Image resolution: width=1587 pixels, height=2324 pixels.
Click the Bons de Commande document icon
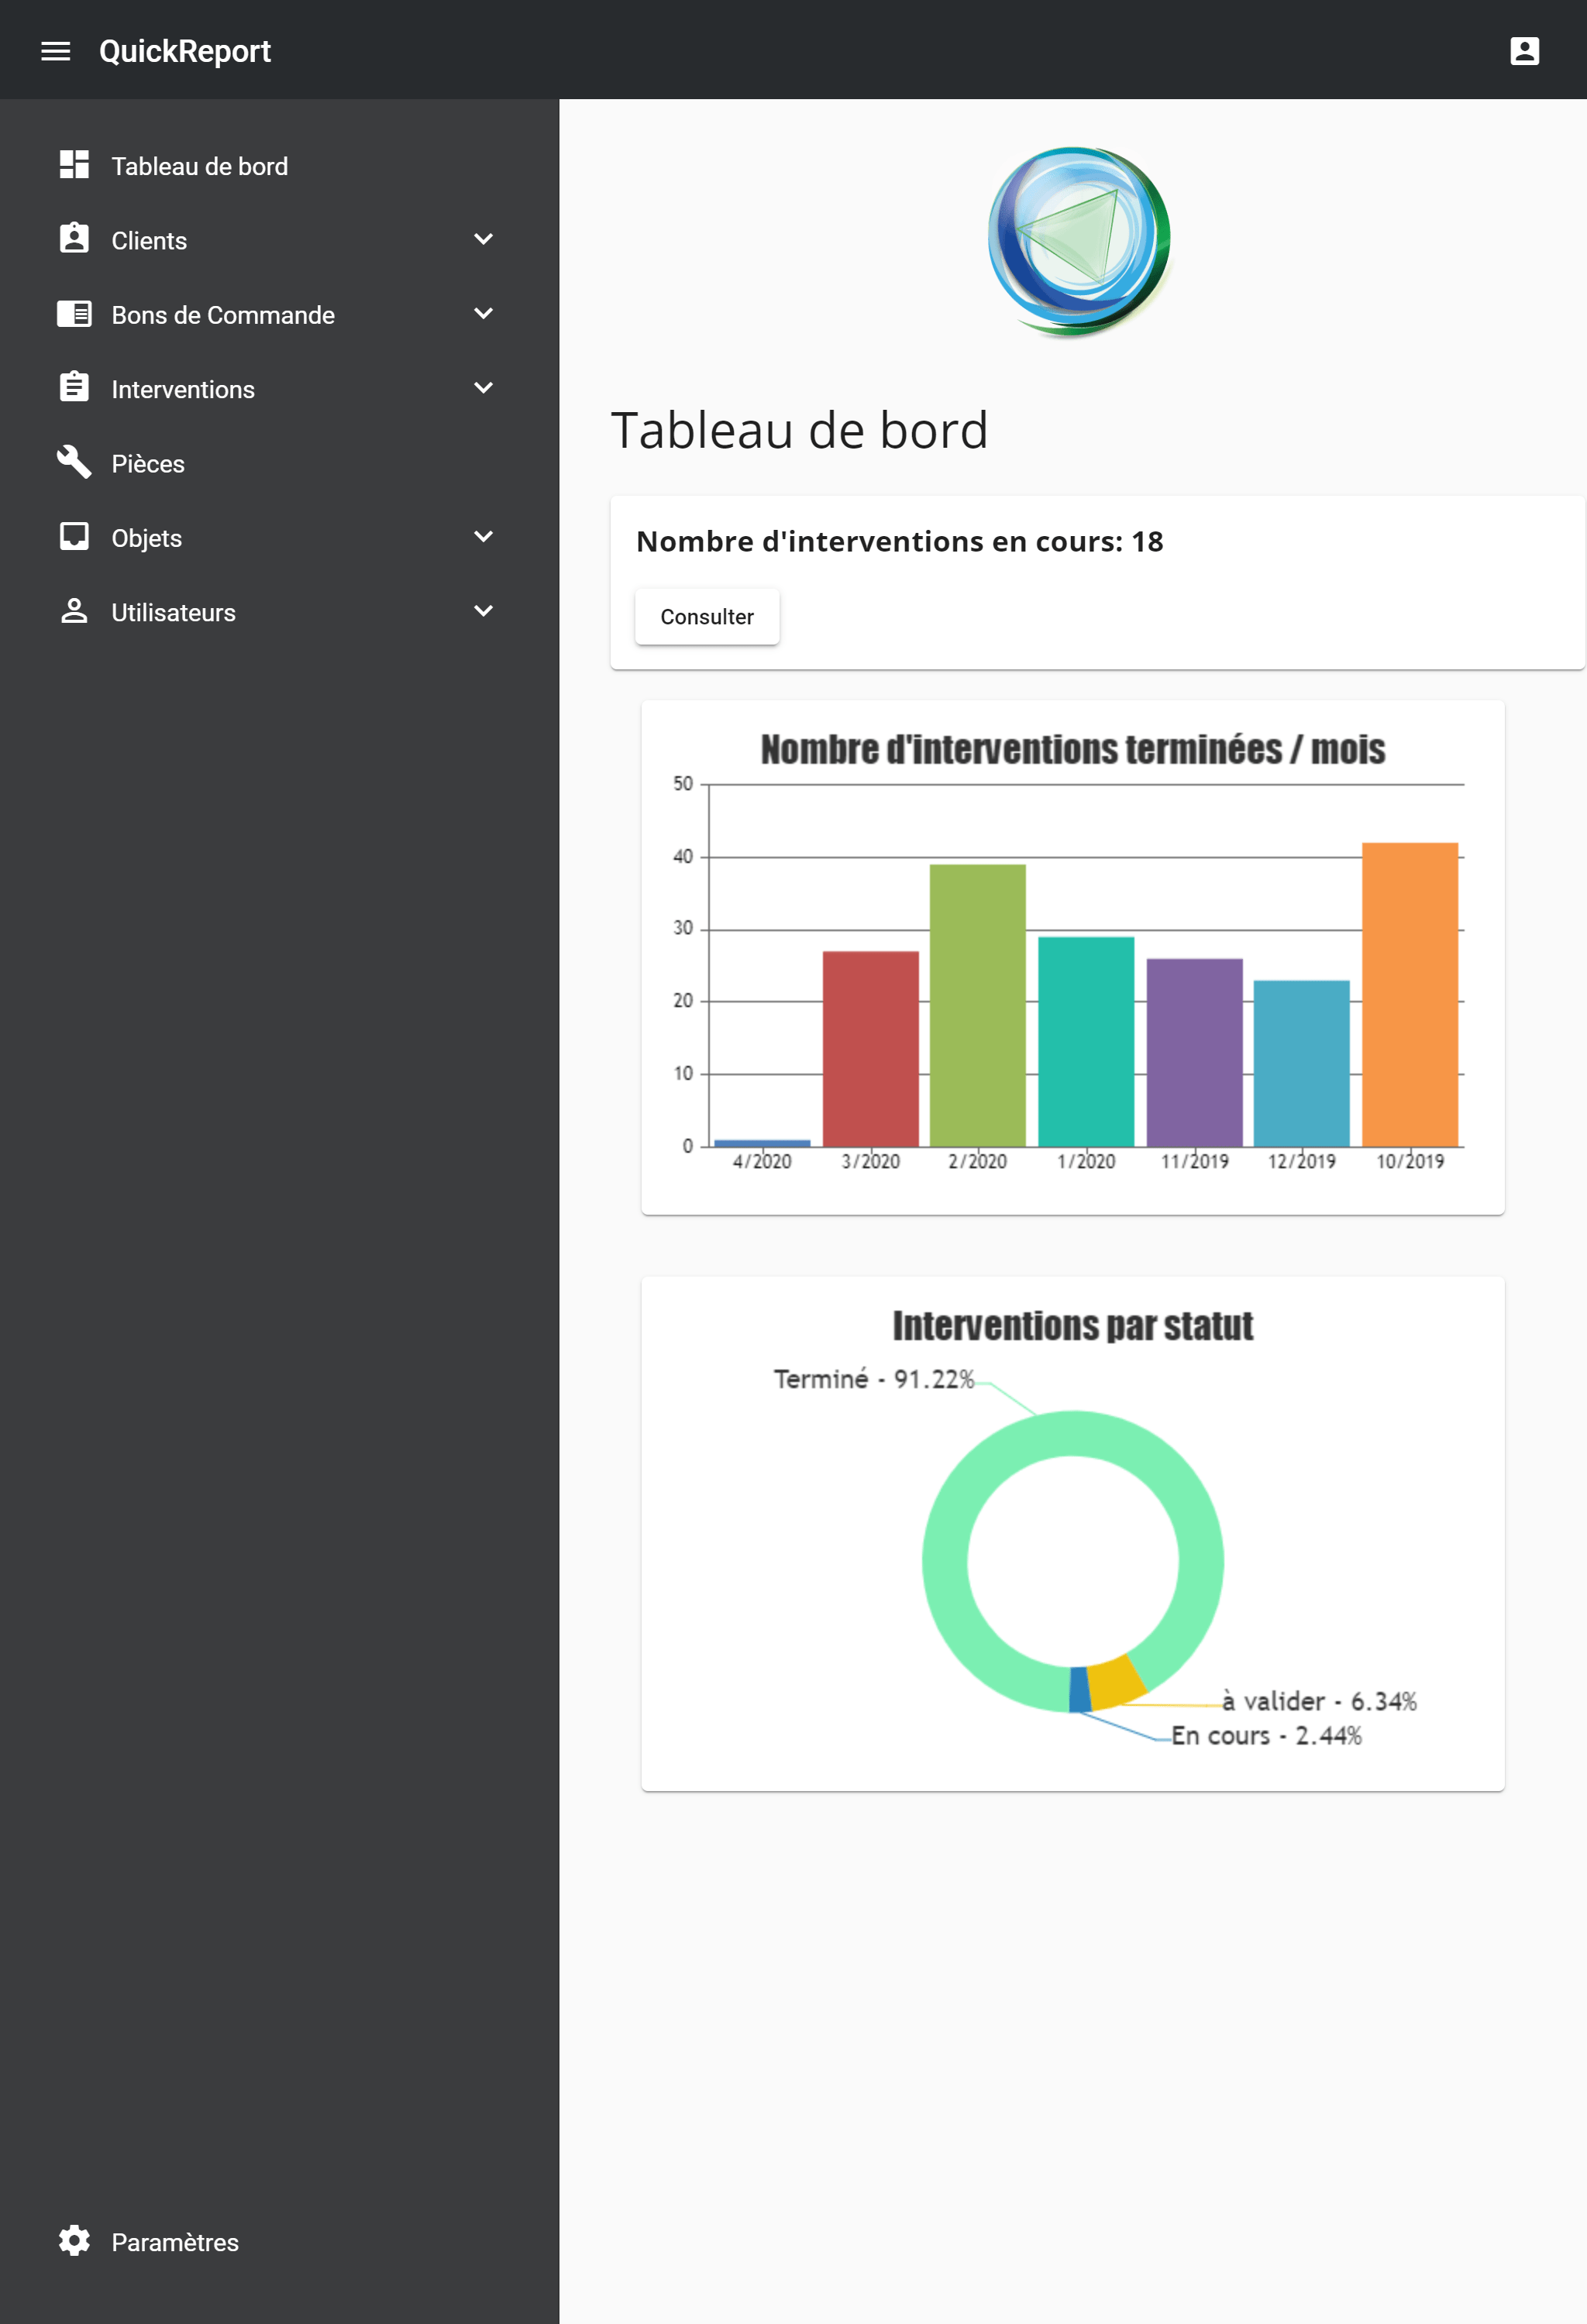(x=74, y=314)
